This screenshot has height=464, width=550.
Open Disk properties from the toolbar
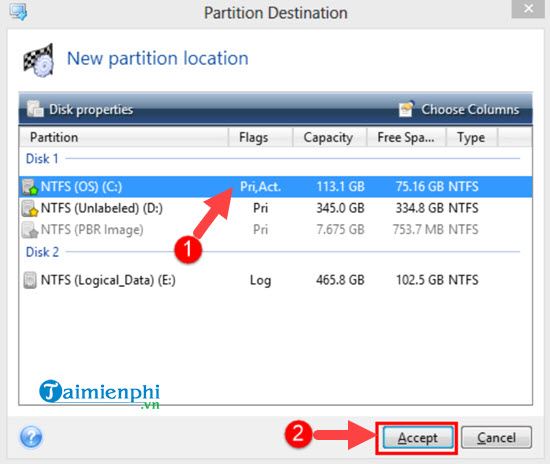point(81,109)
